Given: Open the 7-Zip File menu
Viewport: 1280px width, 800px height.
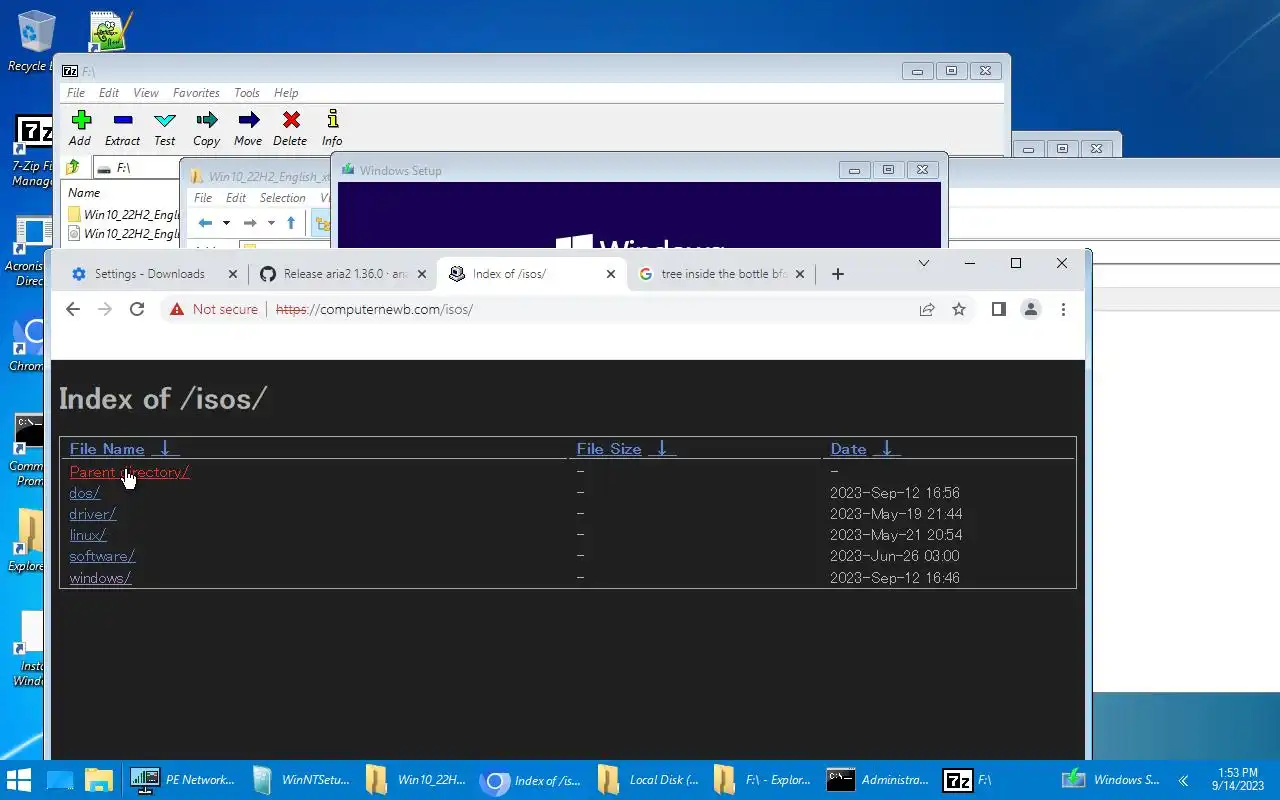Looking at the screenshot, I should pyautogui.click(x=76, y=93).
